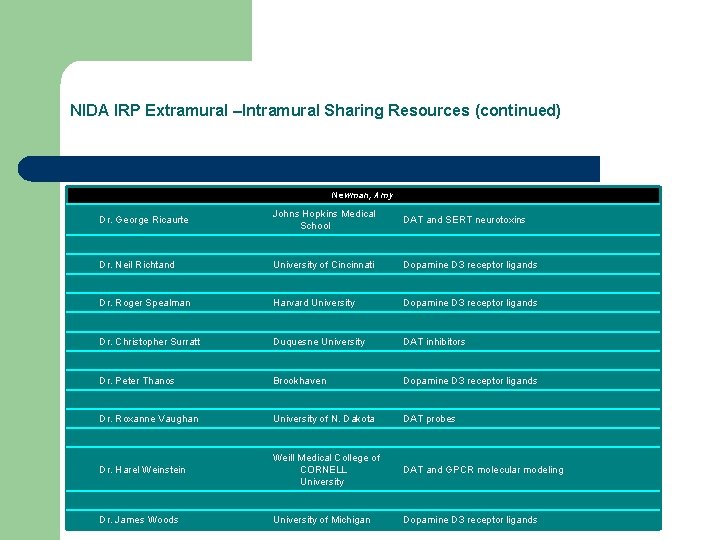This screenshot has height=540, width=720.
Task: Click the name Dr. George Ricaurte
Action: click(144, 219)
